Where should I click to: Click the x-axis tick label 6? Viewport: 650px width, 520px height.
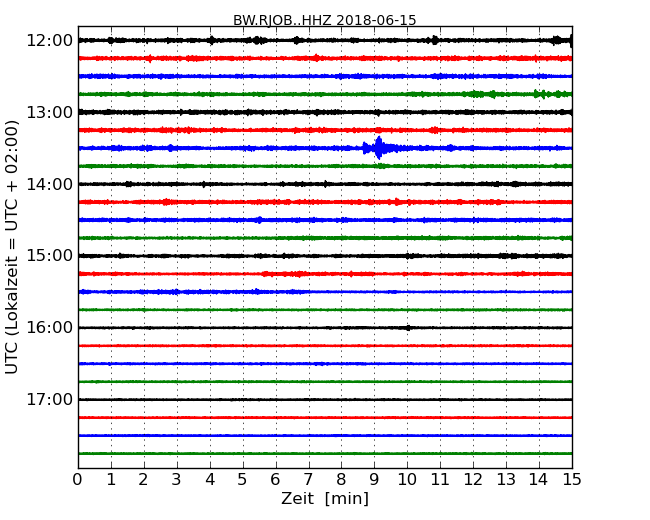tap(275, 480)
